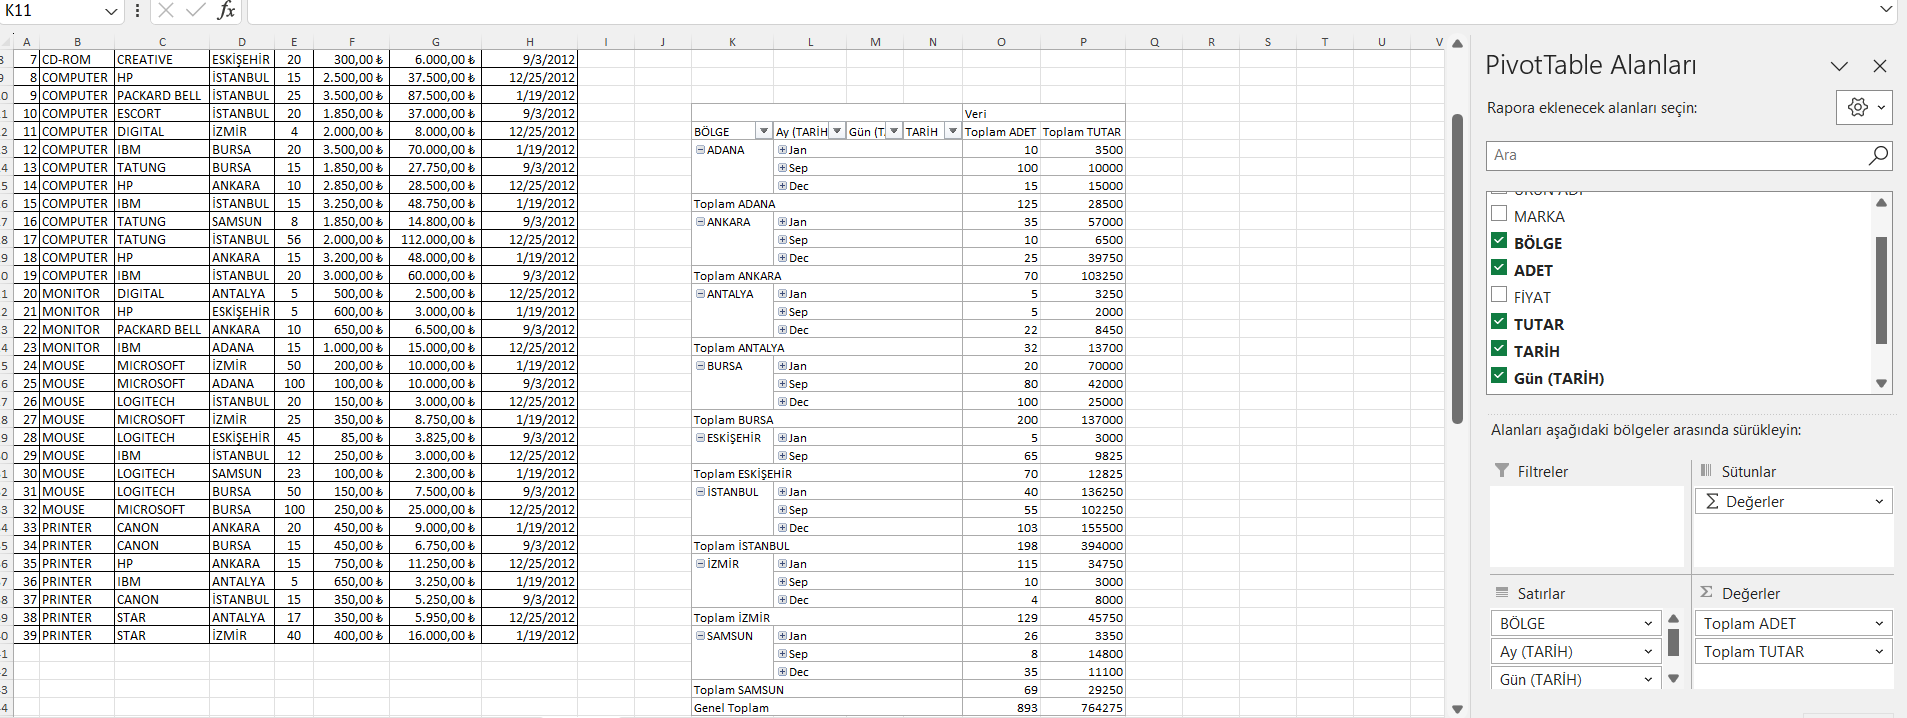Image resolution: width=1907 pixels, height=718 pixels.
Task: Click the worksheet vertical scrollbar thumb
Action: pos(1457,268)
